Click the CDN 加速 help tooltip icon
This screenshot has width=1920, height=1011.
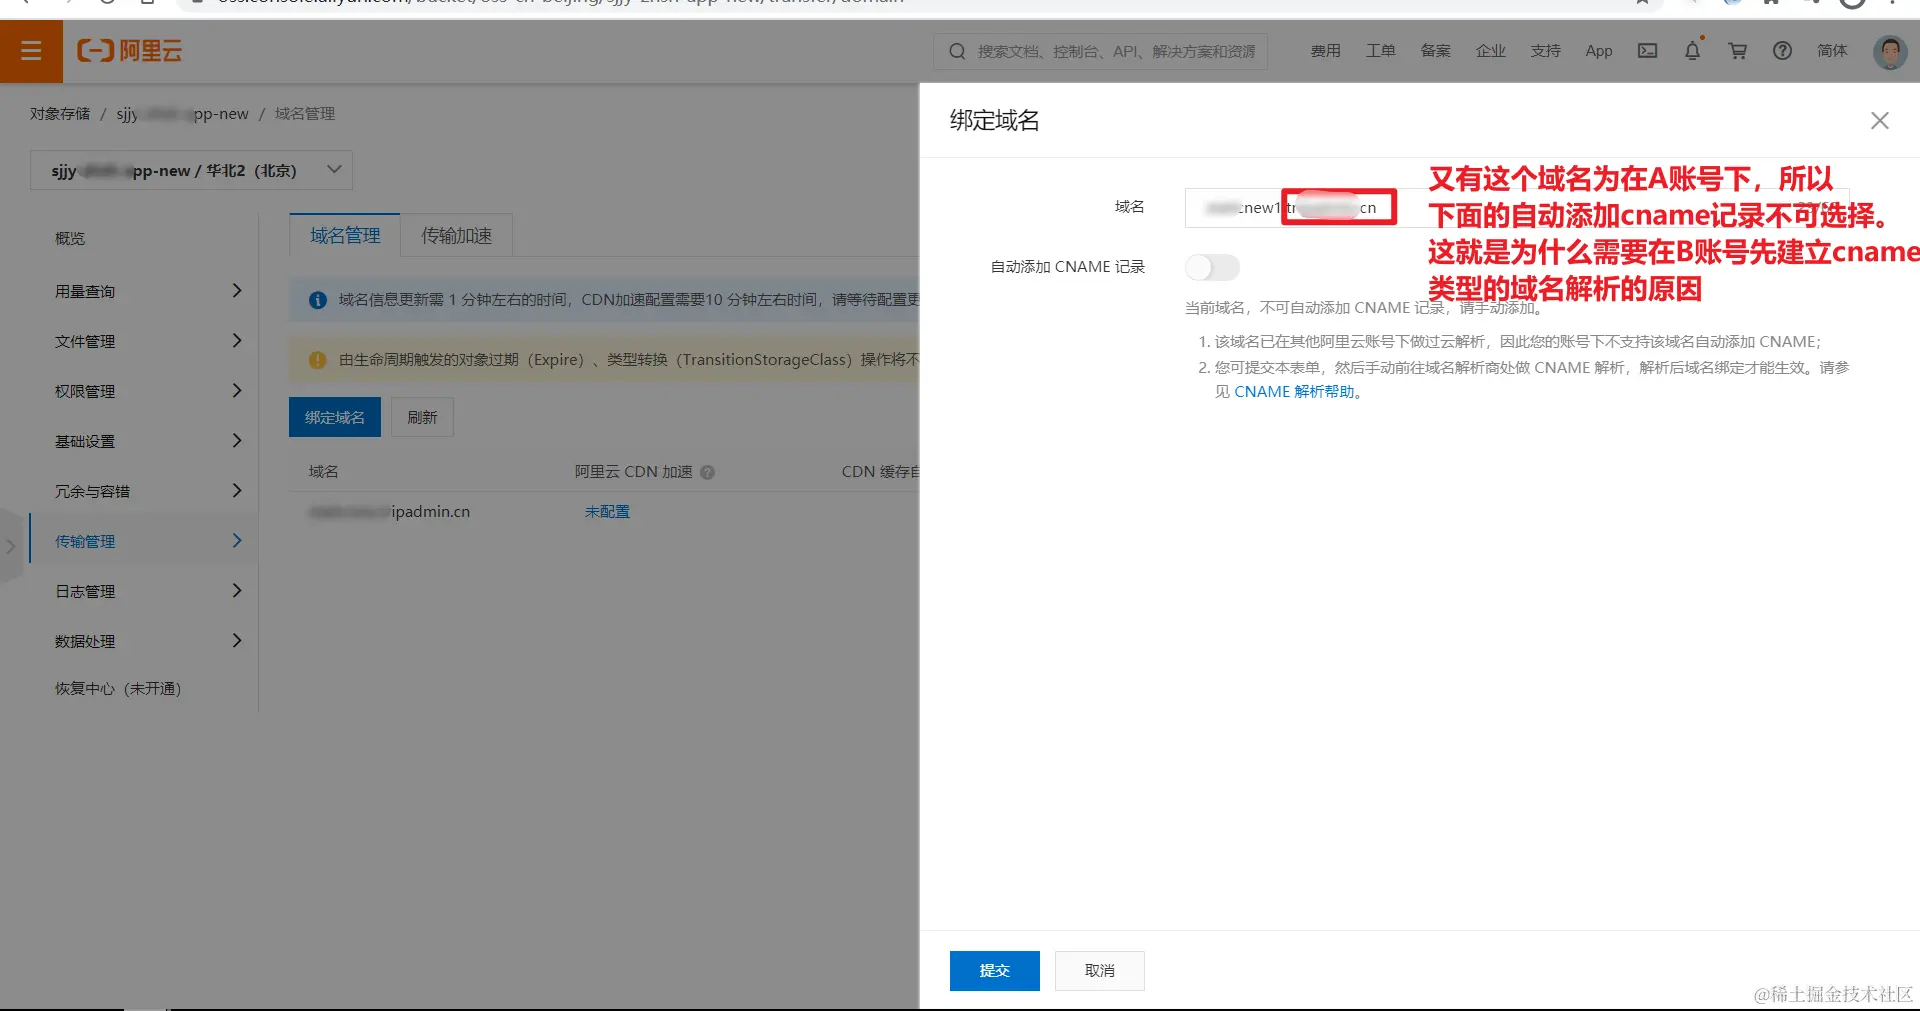click(x=708, y=472)
